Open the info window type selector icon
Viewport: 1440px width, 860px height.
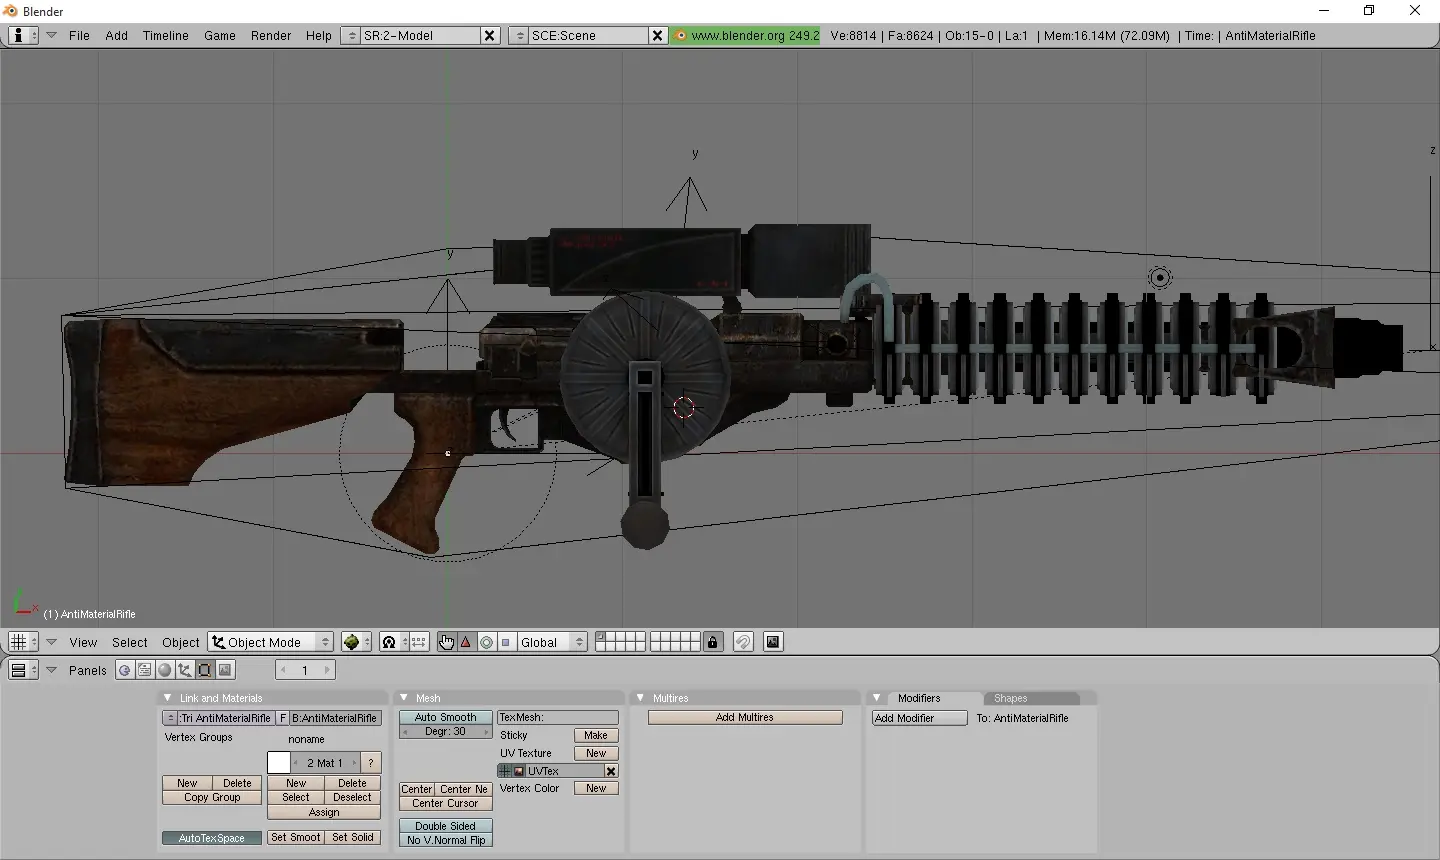(23, 35)
